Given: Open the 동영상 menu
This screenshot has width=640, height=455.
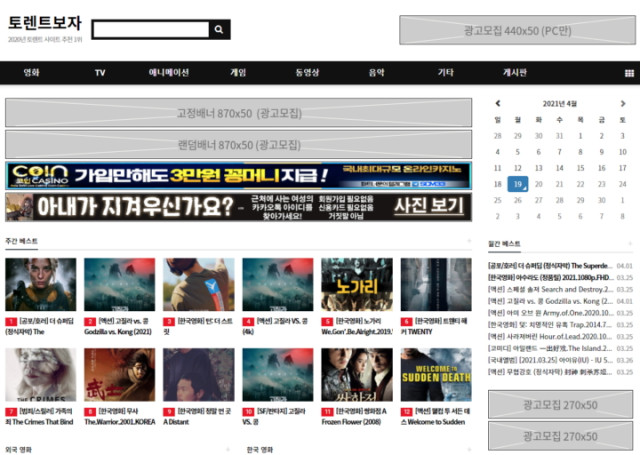Looking at the screenshot, I should pos(307,73).
